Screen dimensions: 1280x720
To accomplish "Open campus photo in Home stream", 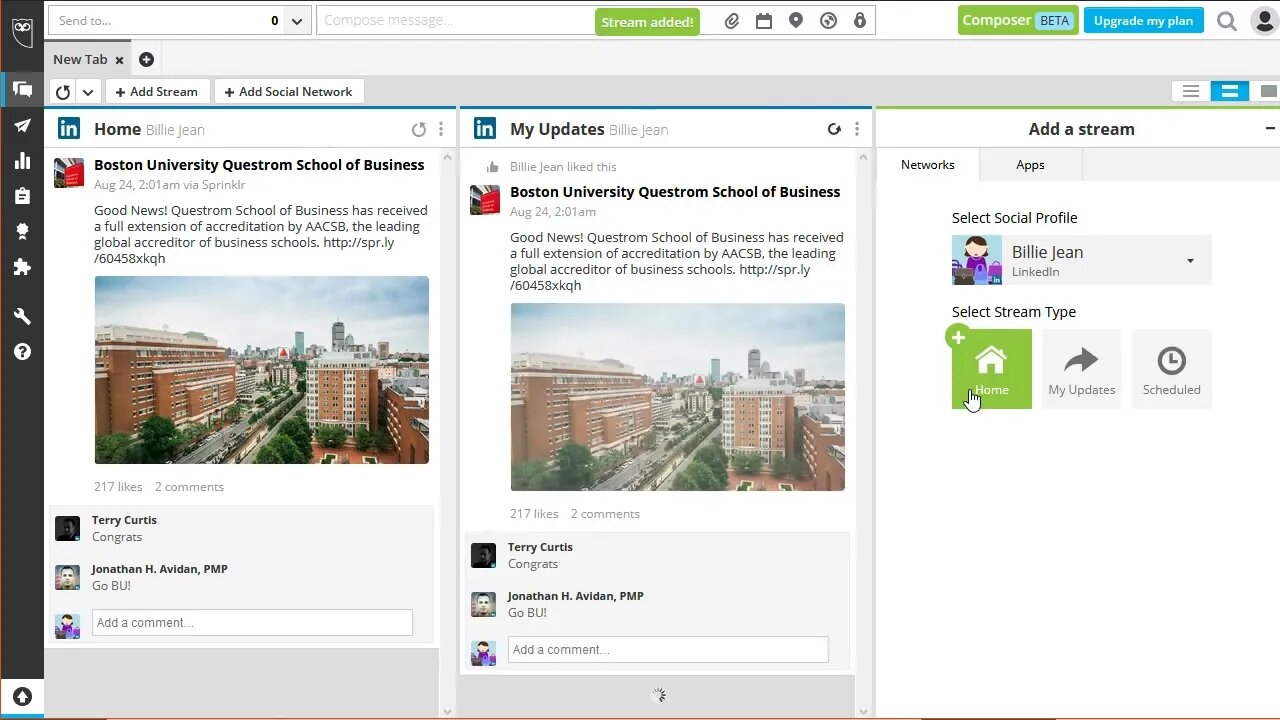I will pos(262,370).
